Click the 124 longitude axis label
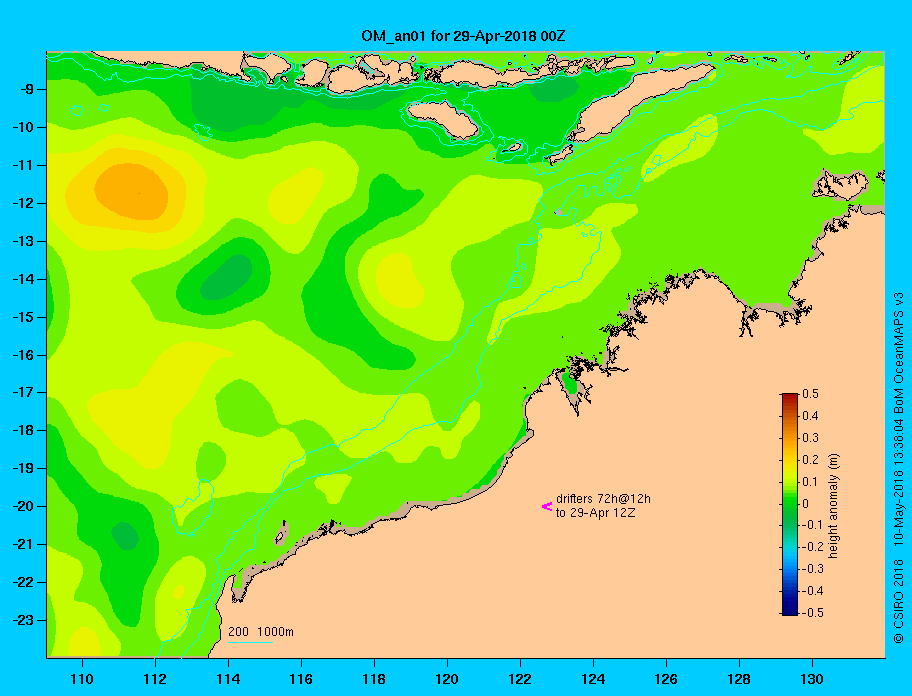This screenshot has height=696, width=912. tap(593, 679)
